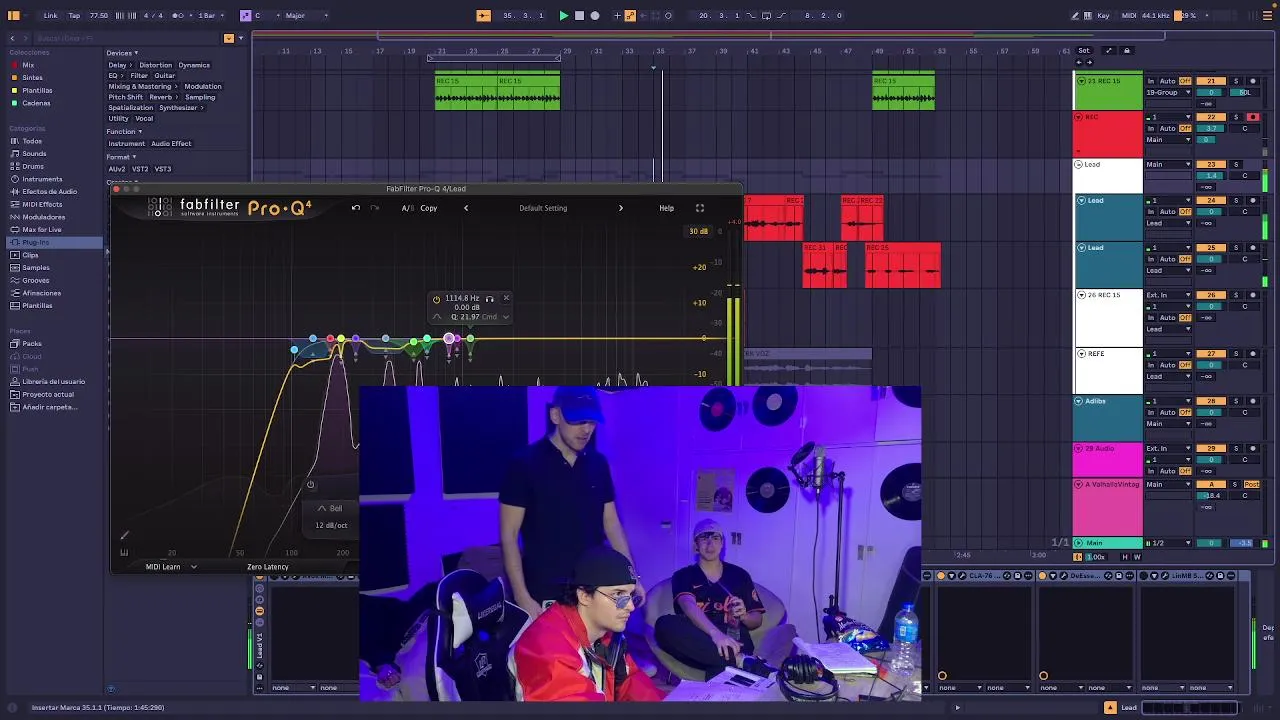Enable MIDI map mode

point(1129,15)
